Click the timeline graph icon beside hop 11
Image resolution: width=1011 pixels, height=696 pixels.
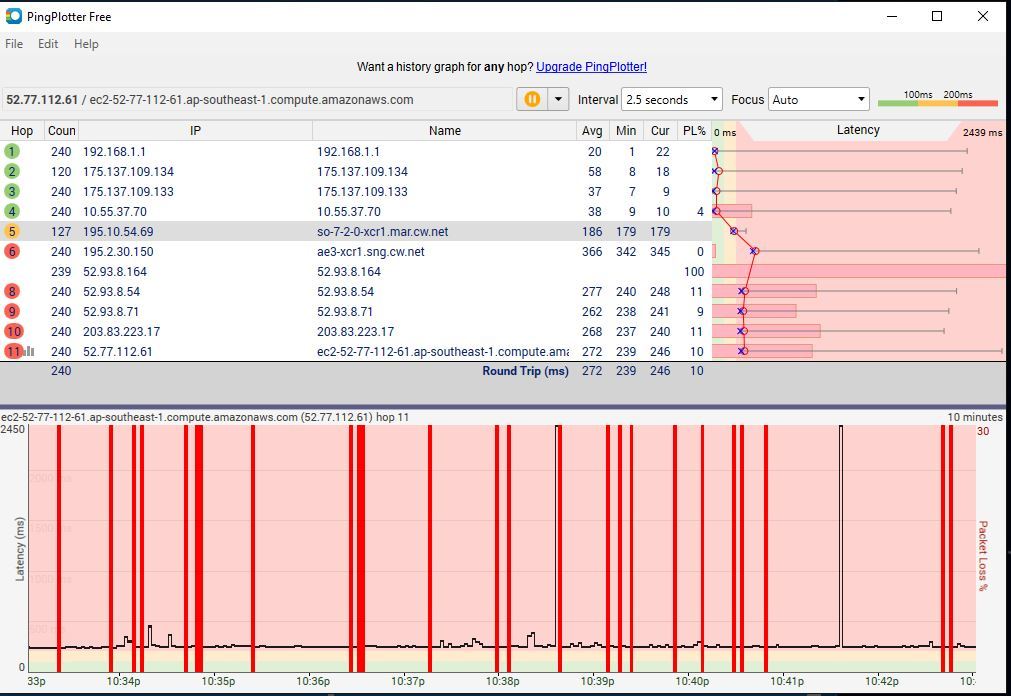click(x=30, y=351)
